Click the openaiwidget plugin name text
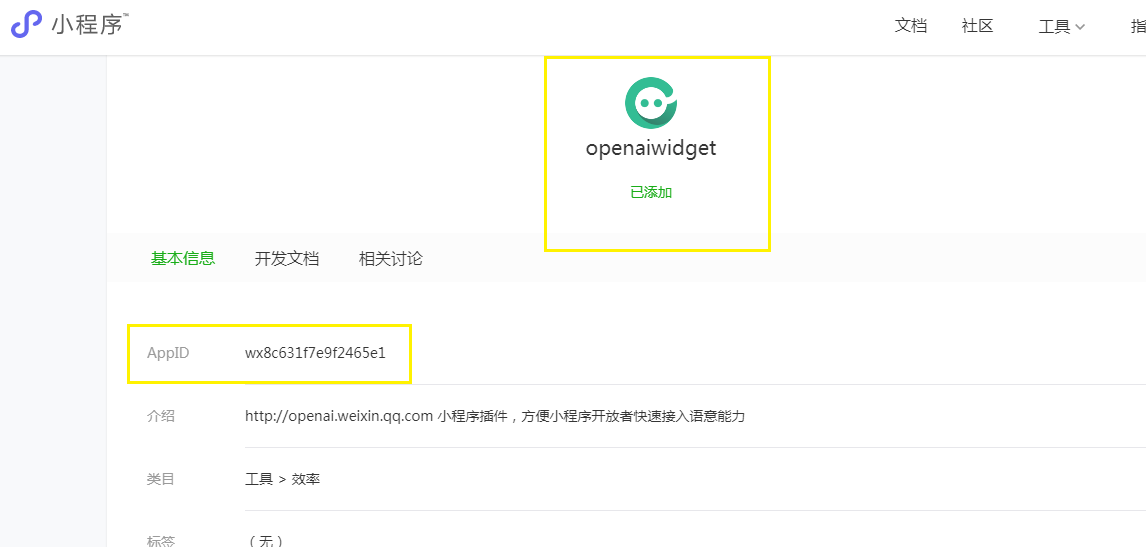1146x547 pixels. pos(651,148)
